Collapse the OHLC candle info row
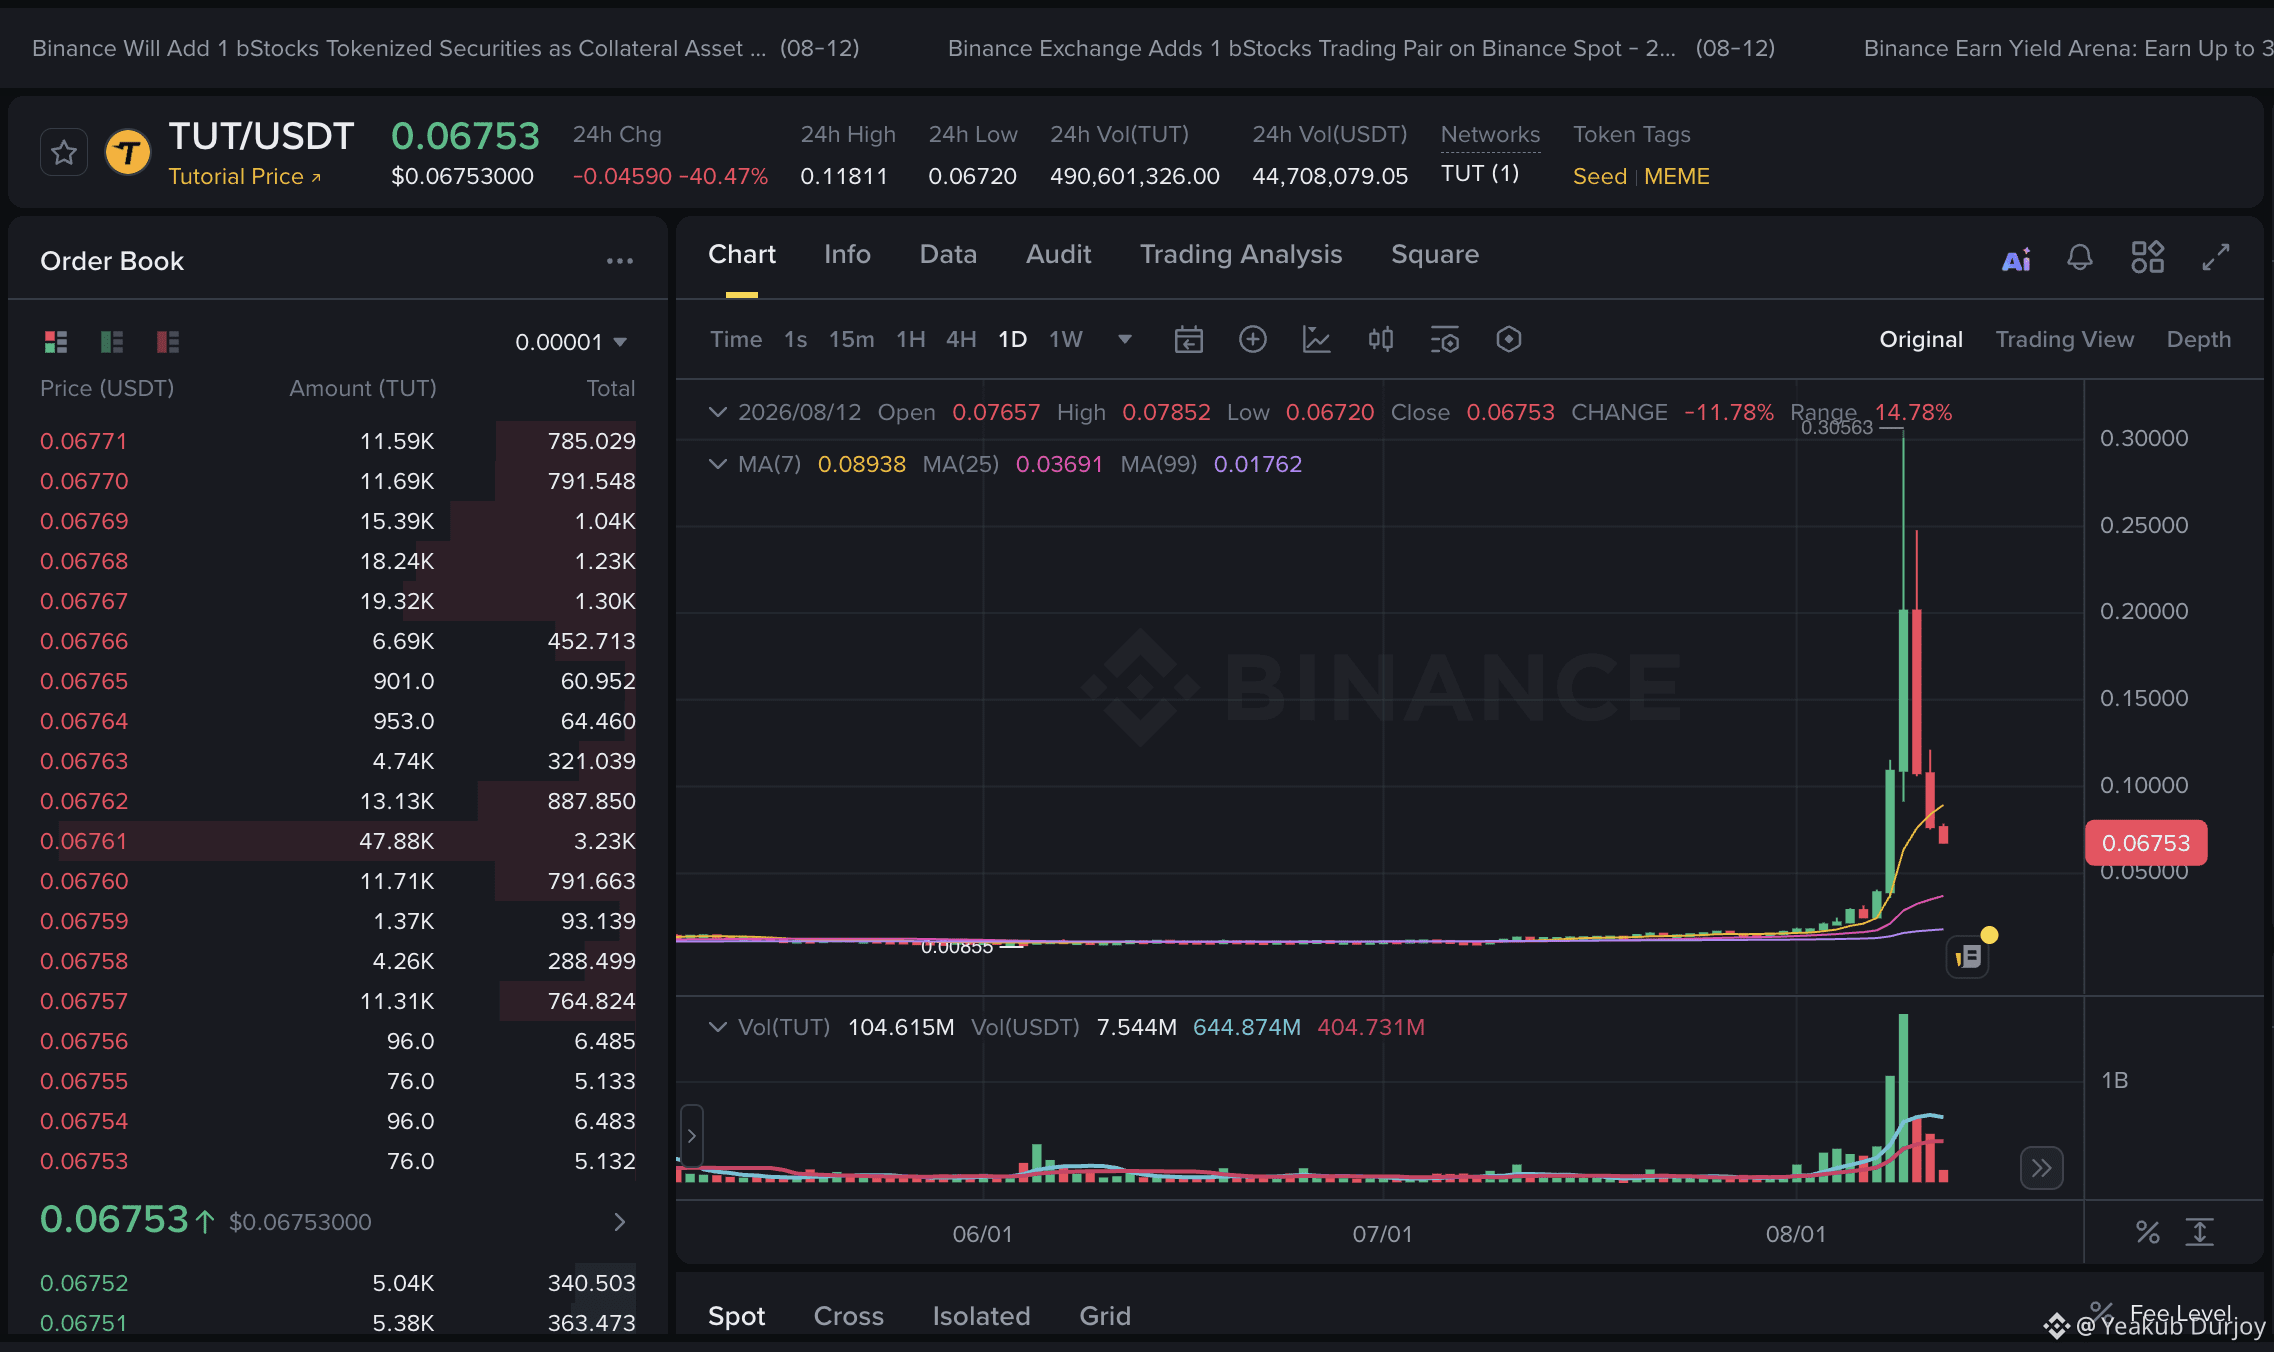The width and height of the screenshot is (2274, 1352). [x=717, y=412]
